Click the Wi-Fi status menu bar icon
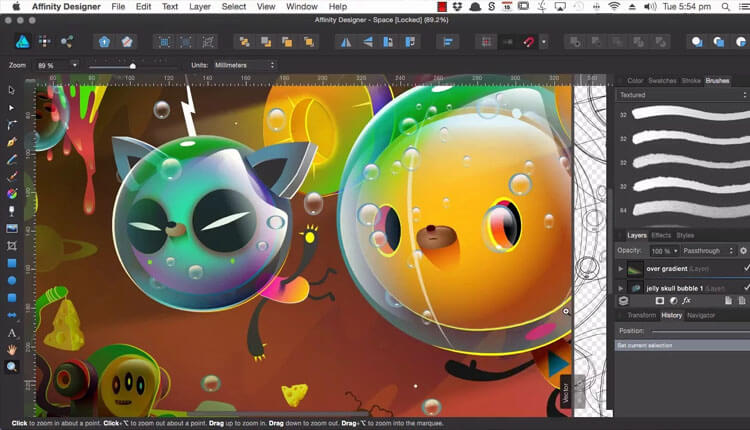The width and height of the screenshot is (750, 430). click(x=614, y=7)
